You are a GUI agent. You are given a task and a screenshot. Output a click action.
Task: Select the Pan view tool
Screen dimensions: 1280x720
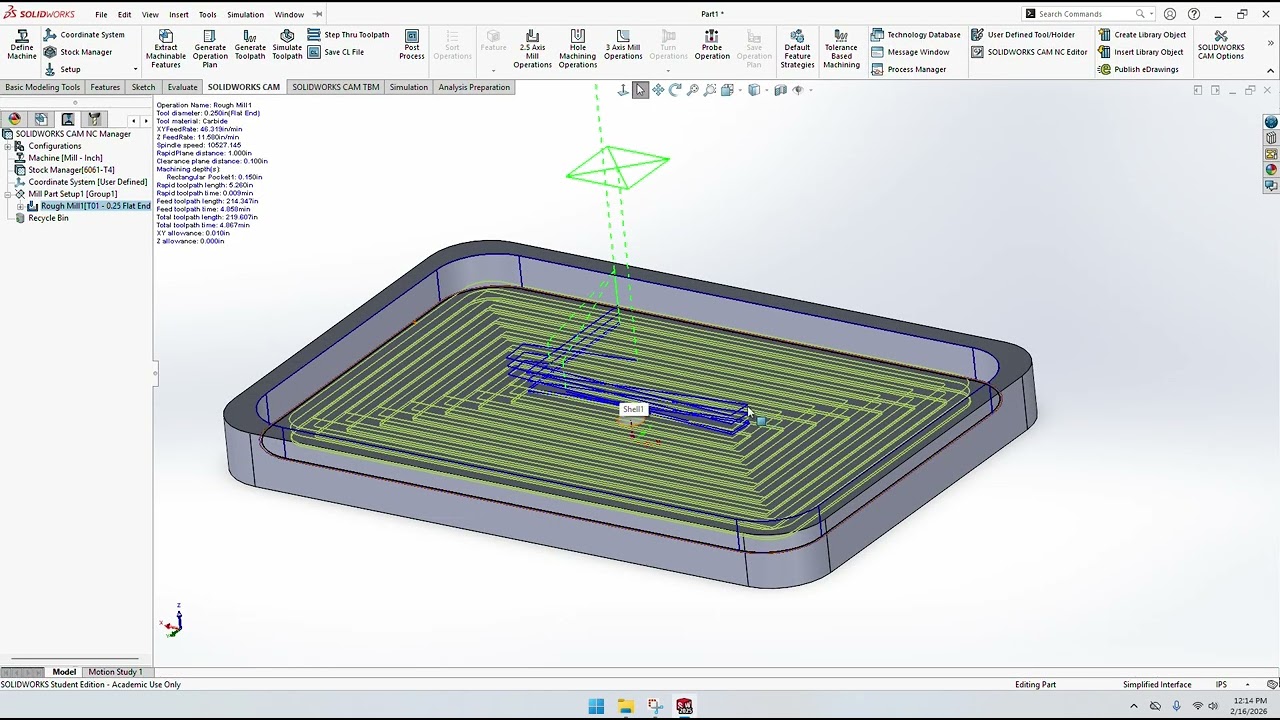[x=658, y=90]
